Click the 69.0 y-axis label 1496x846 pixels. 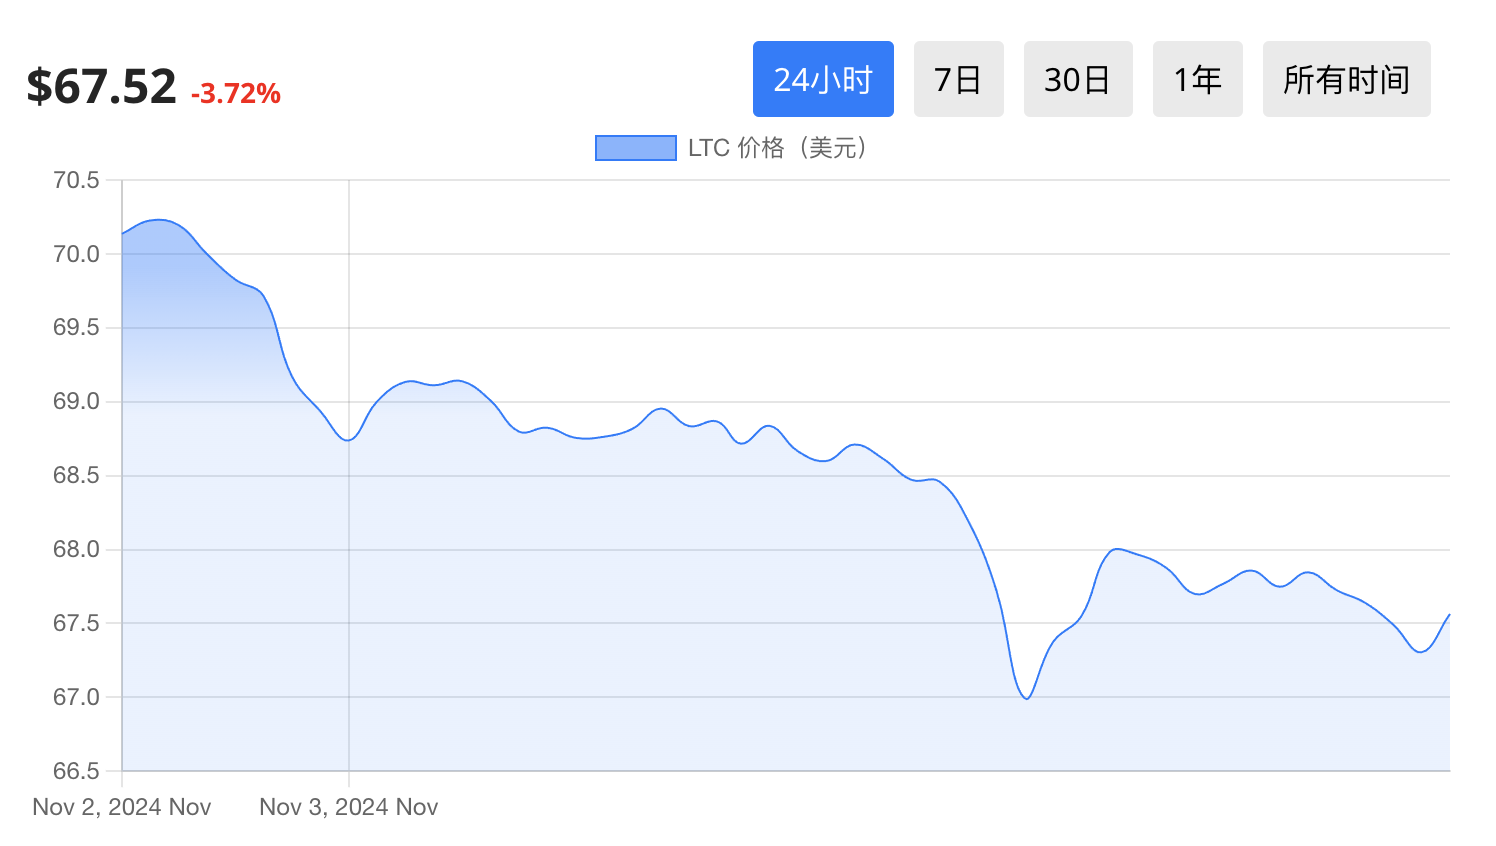point(76,401)
